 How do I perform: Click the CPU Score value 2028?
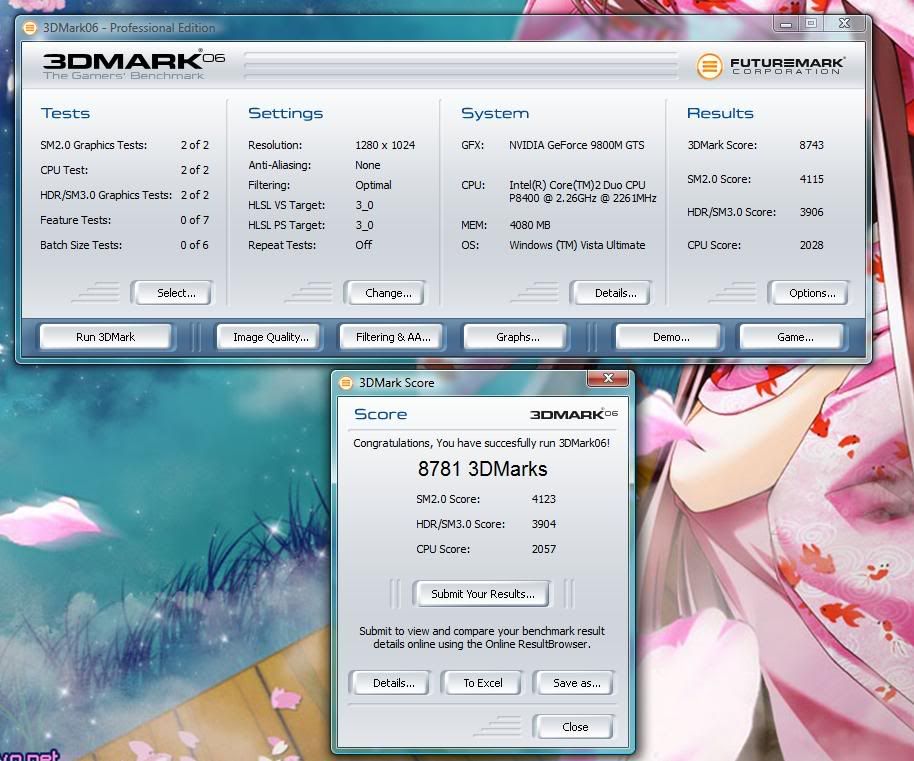pyautogui.click(x=811, y=245)
